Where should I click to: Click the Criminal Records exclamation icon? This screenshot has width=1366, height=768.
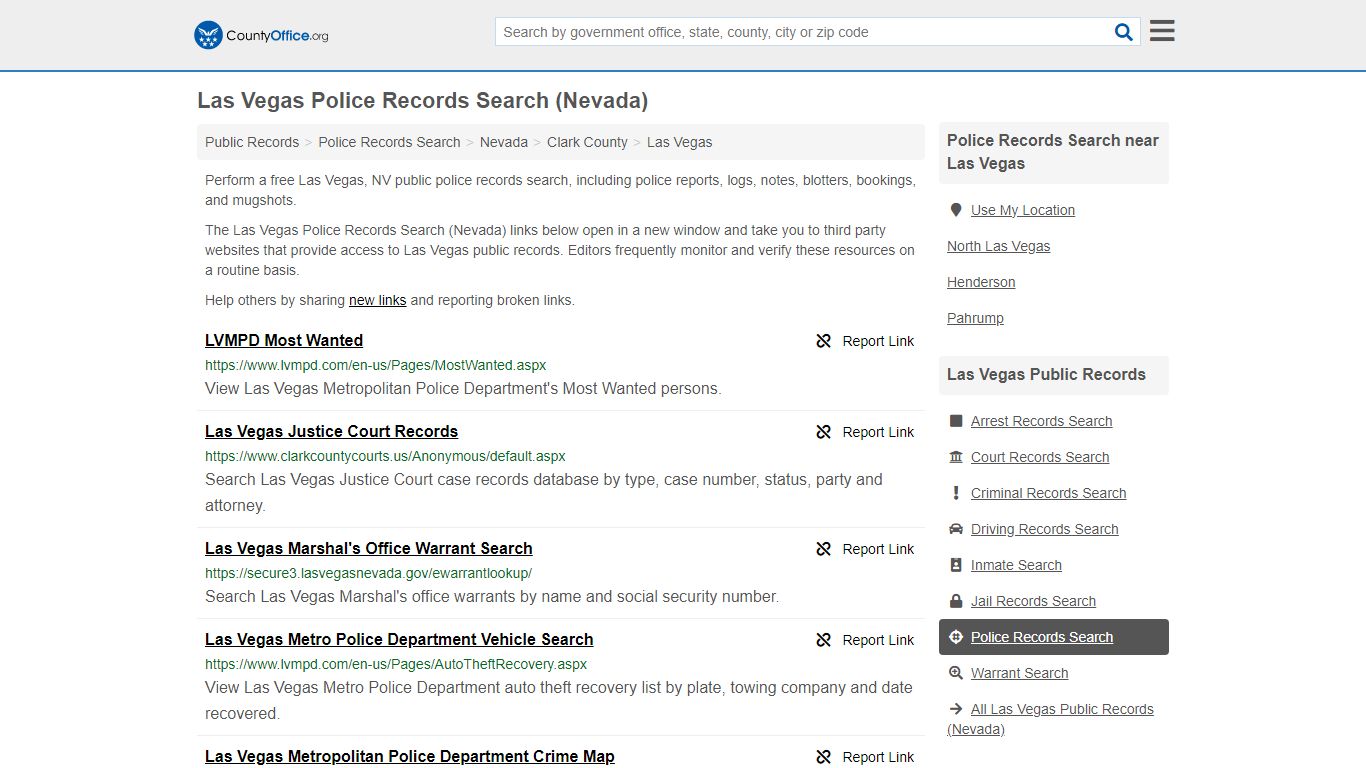[x=956, y=493]
